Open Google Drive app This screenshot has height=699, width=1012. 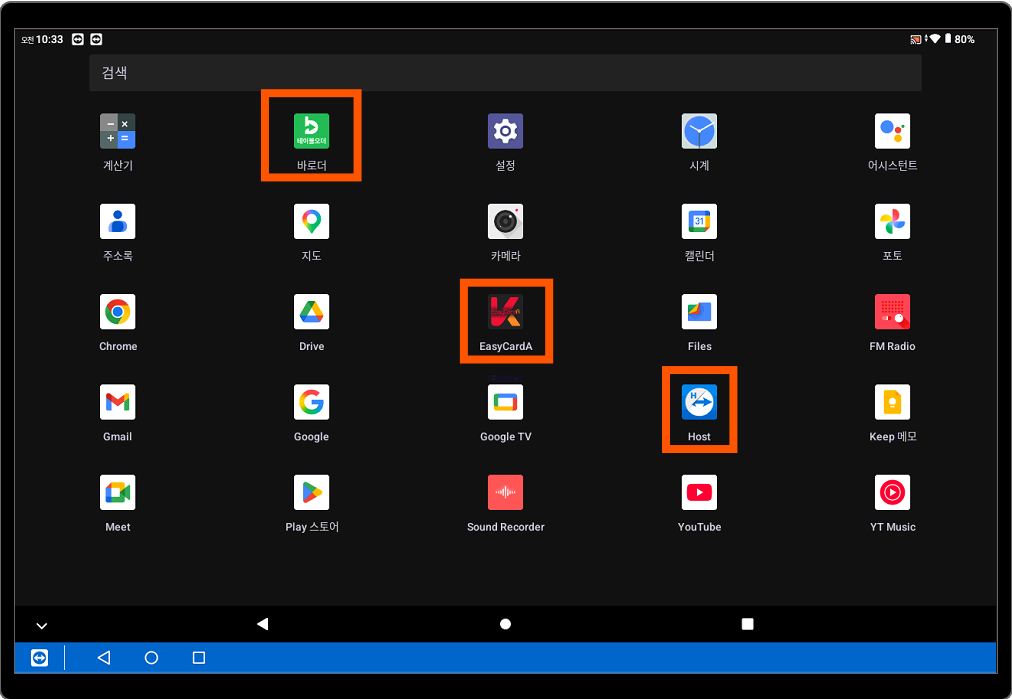coord(311,312)
